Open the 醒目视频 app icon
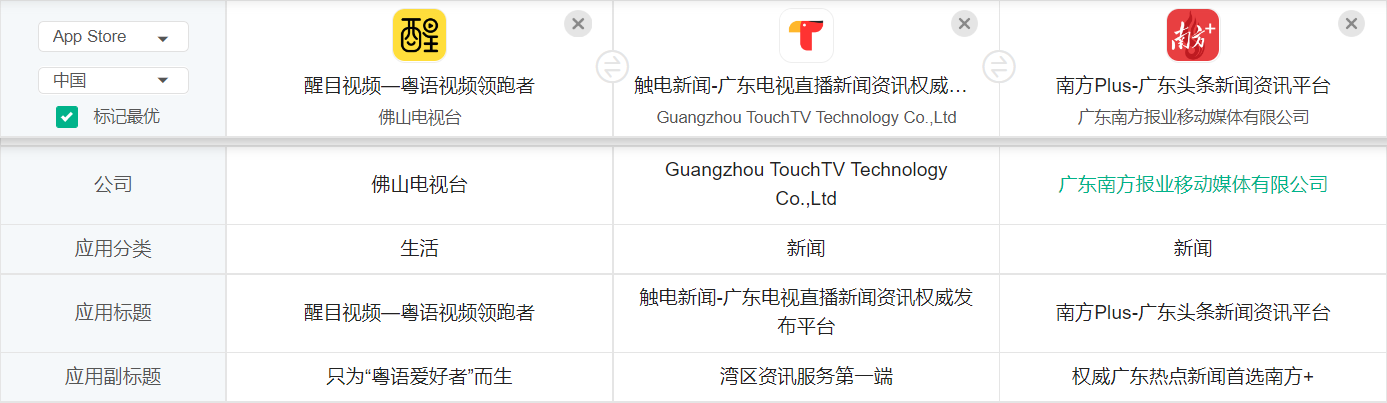The height and width of the screenshot is (403, 1387). pyautogui.click(x=419, y=35)
